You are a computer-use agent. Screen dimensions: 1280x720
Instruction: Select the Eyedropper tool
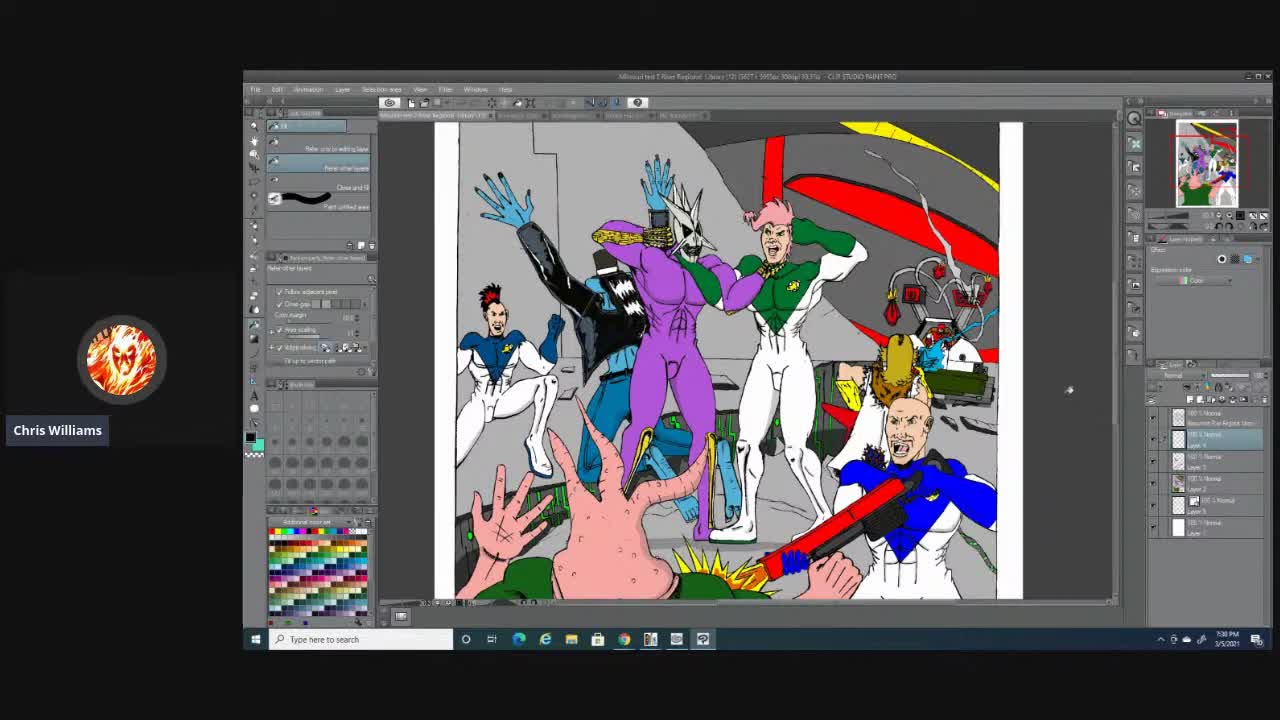tap(254, 209)
